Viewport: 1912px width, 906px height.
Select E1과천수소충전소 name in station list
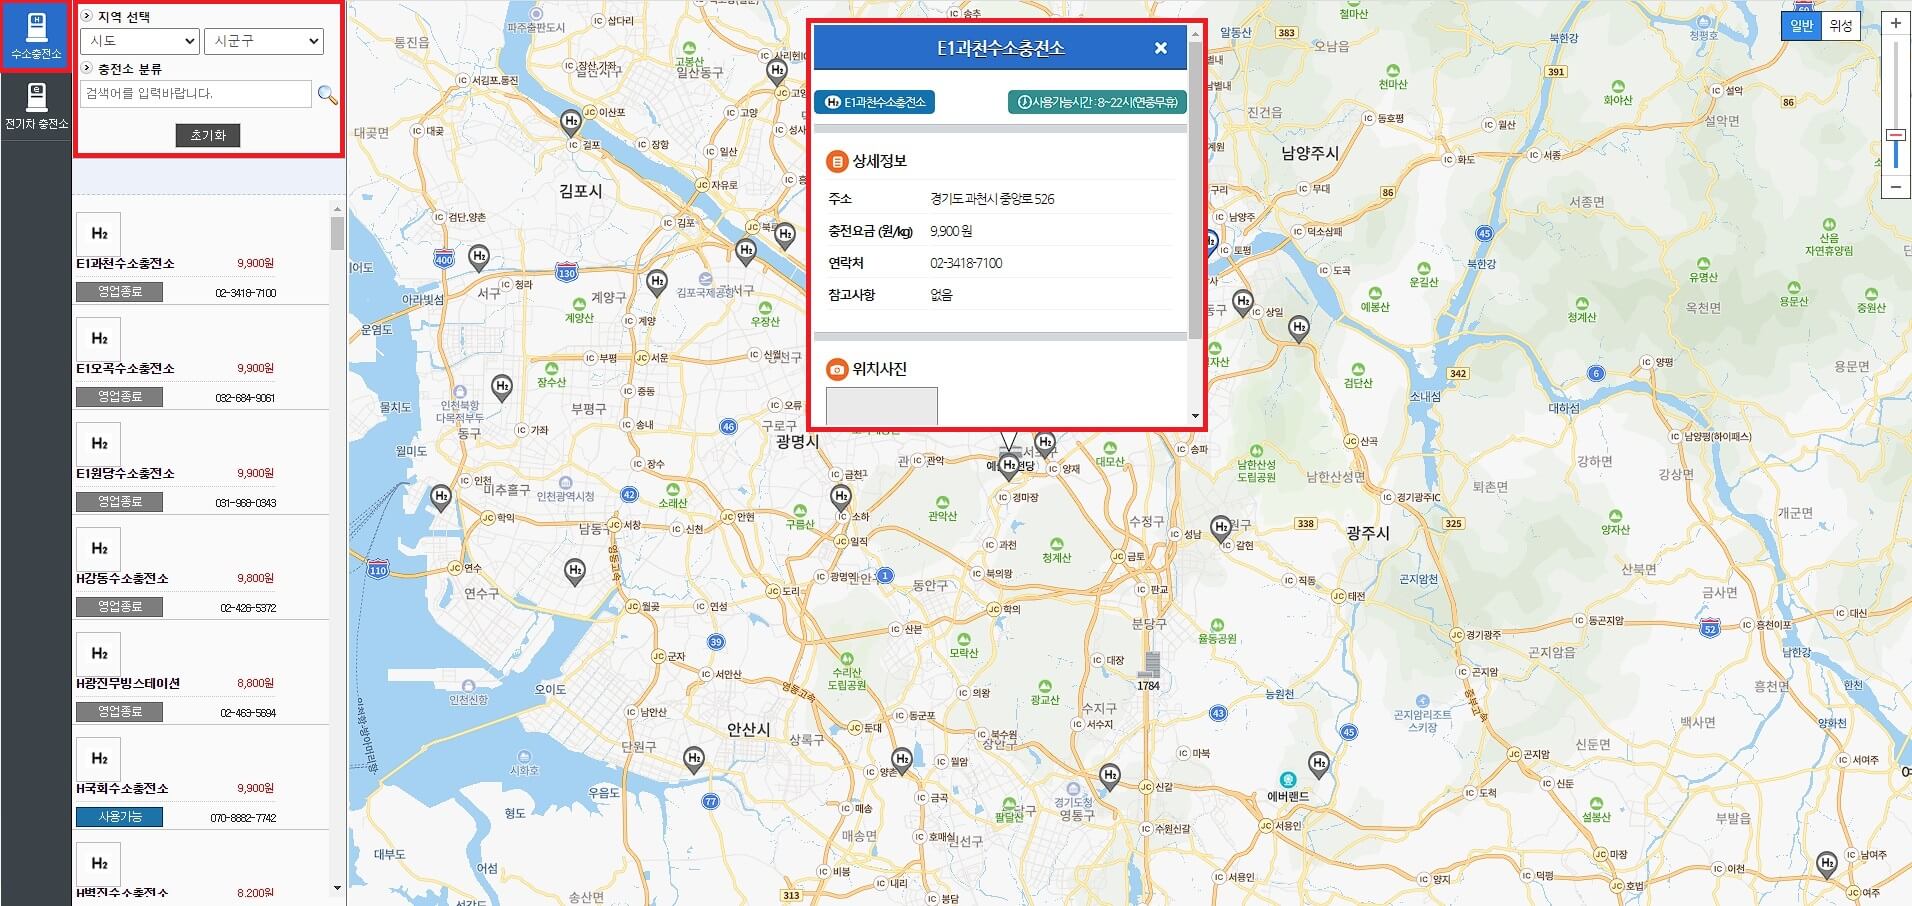125,263
